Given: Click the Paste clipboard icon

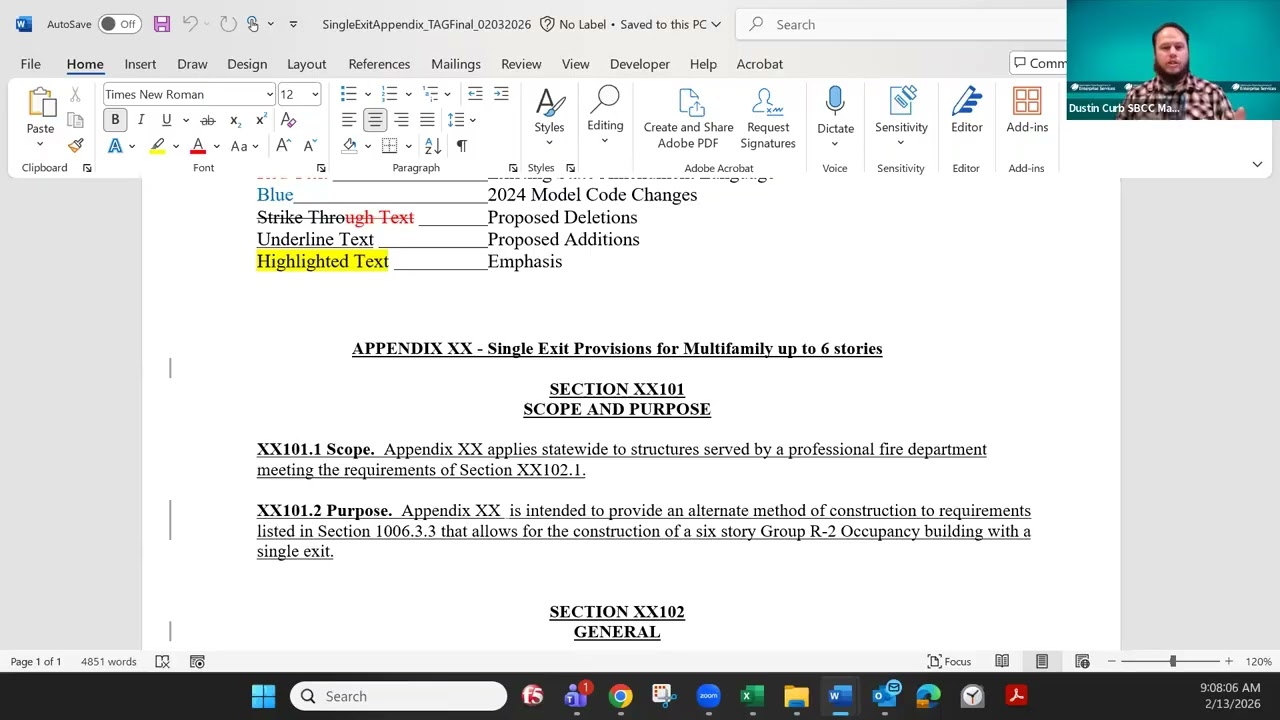Looking at the screenshot, I should [x=41, y=102].
